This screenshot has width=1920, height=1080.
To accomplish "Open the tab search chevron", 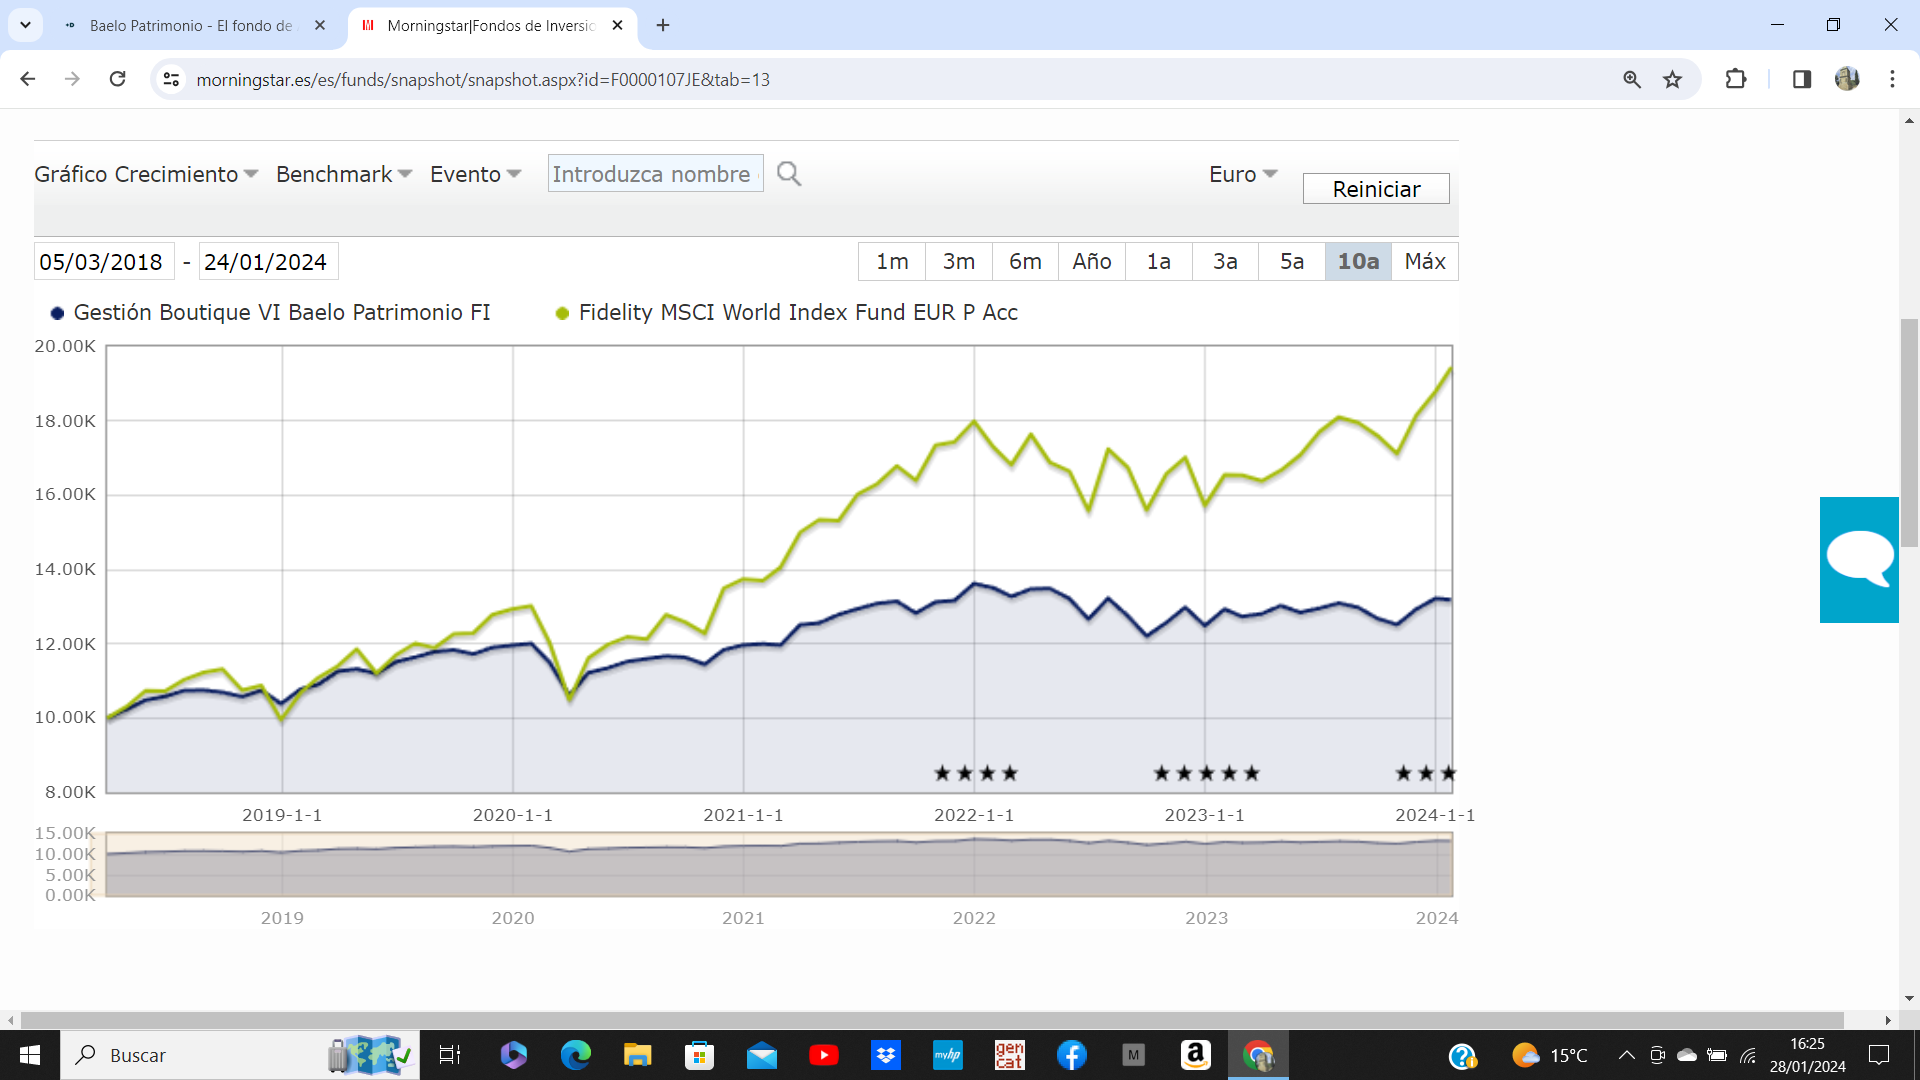I will 25,25.
